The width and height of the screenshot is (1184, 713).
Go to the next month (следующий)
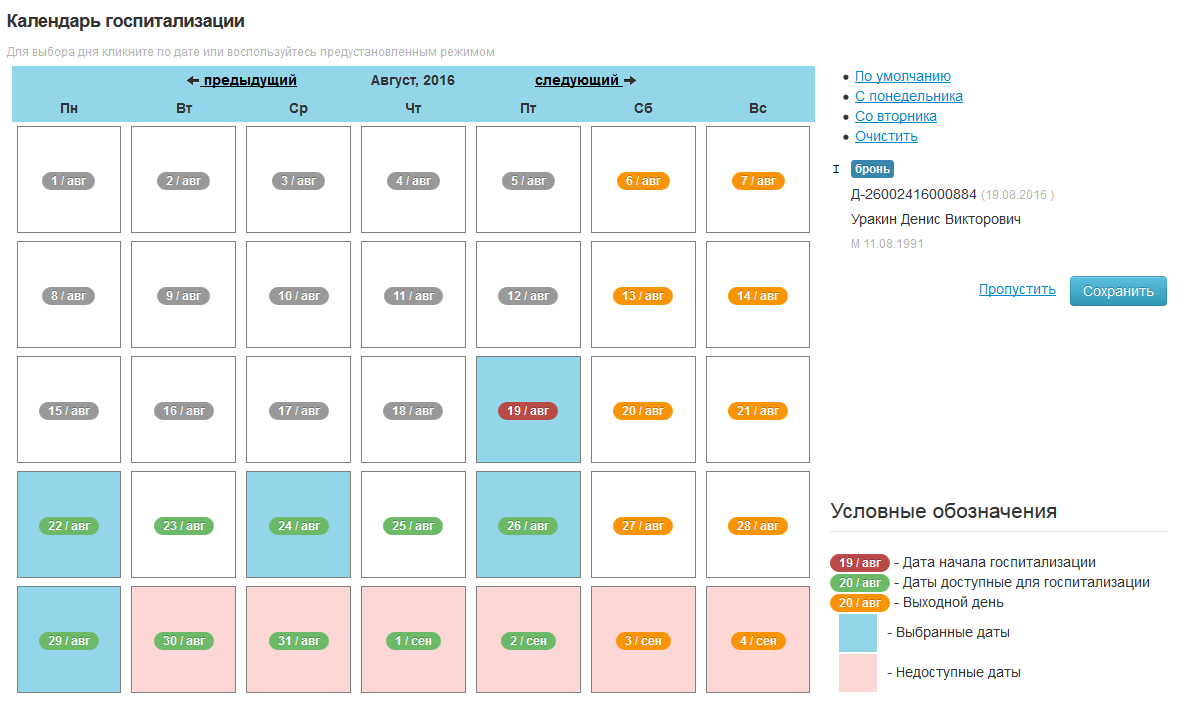click(x=585, y=80)
